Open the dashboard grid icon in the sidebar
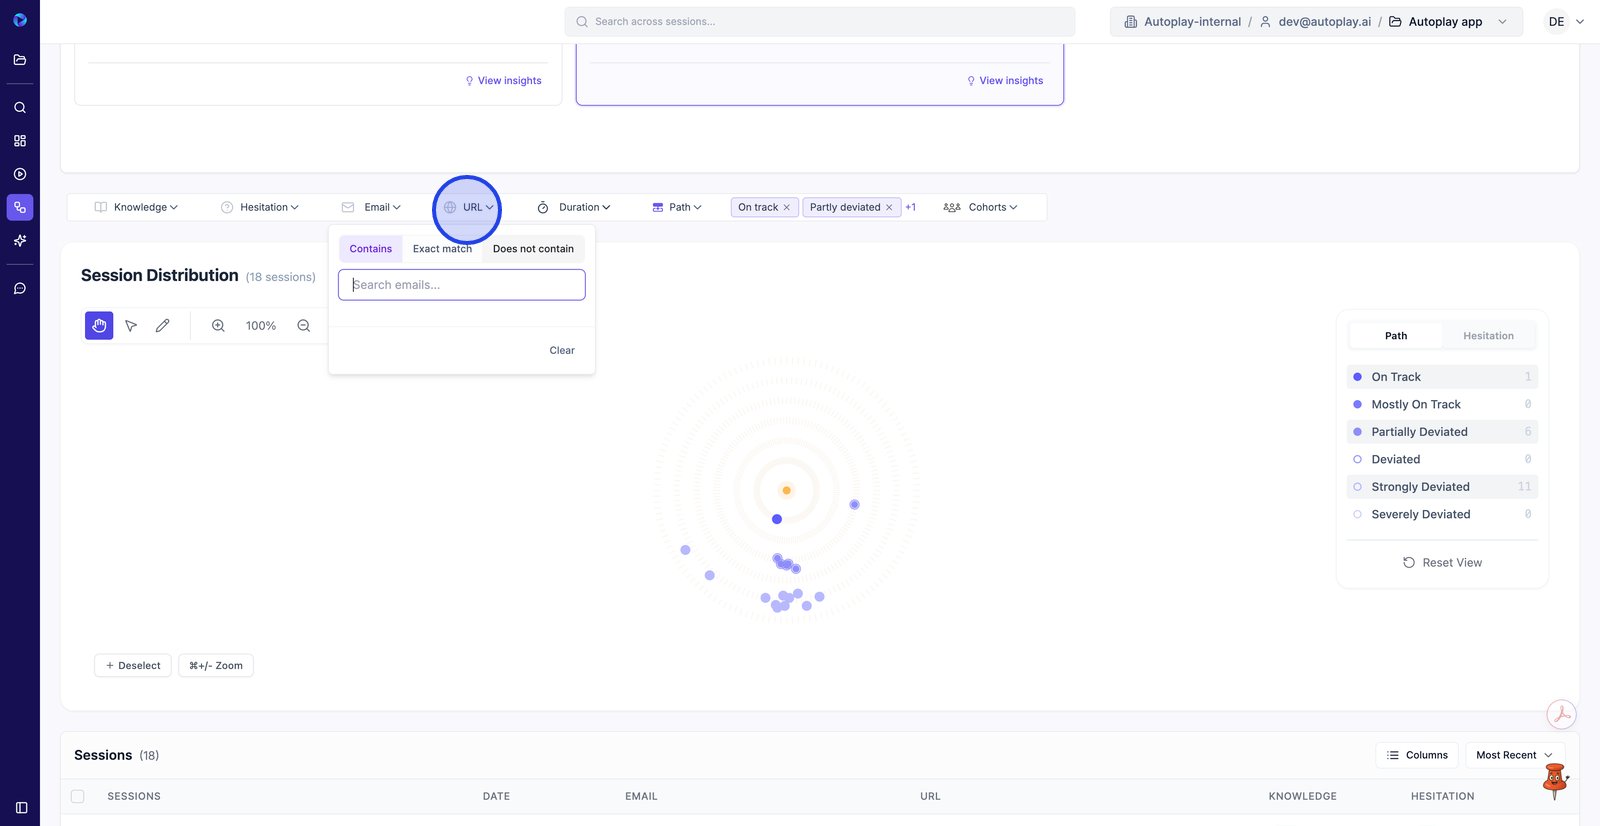 point(20,141)
